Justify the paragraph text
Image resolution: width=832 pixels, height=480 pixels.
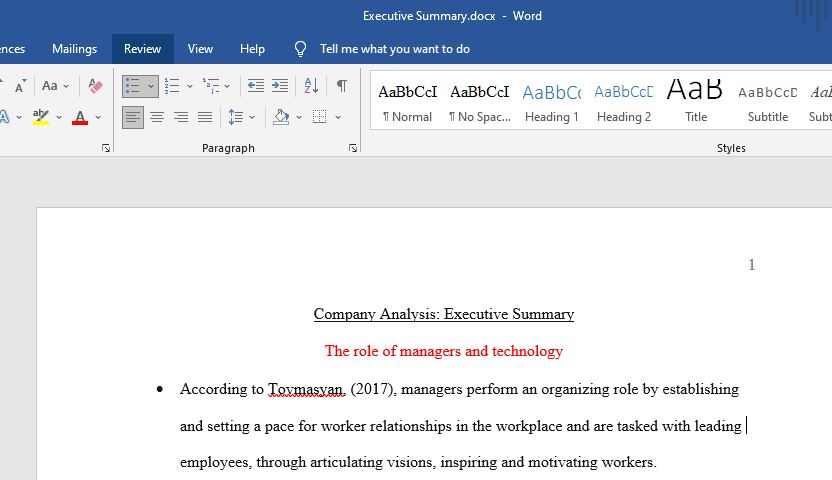pyautogui.click(x=205, y=117)
